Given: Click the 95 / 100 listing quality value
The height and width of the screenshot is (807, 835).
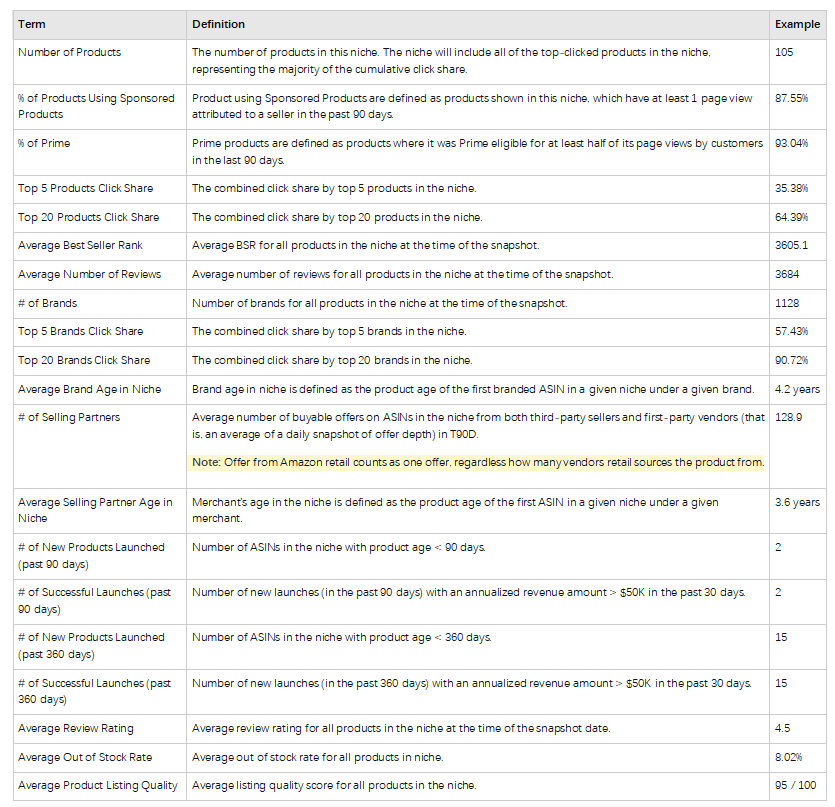Looking at the screenshot, I should click(x=797, y=785).
